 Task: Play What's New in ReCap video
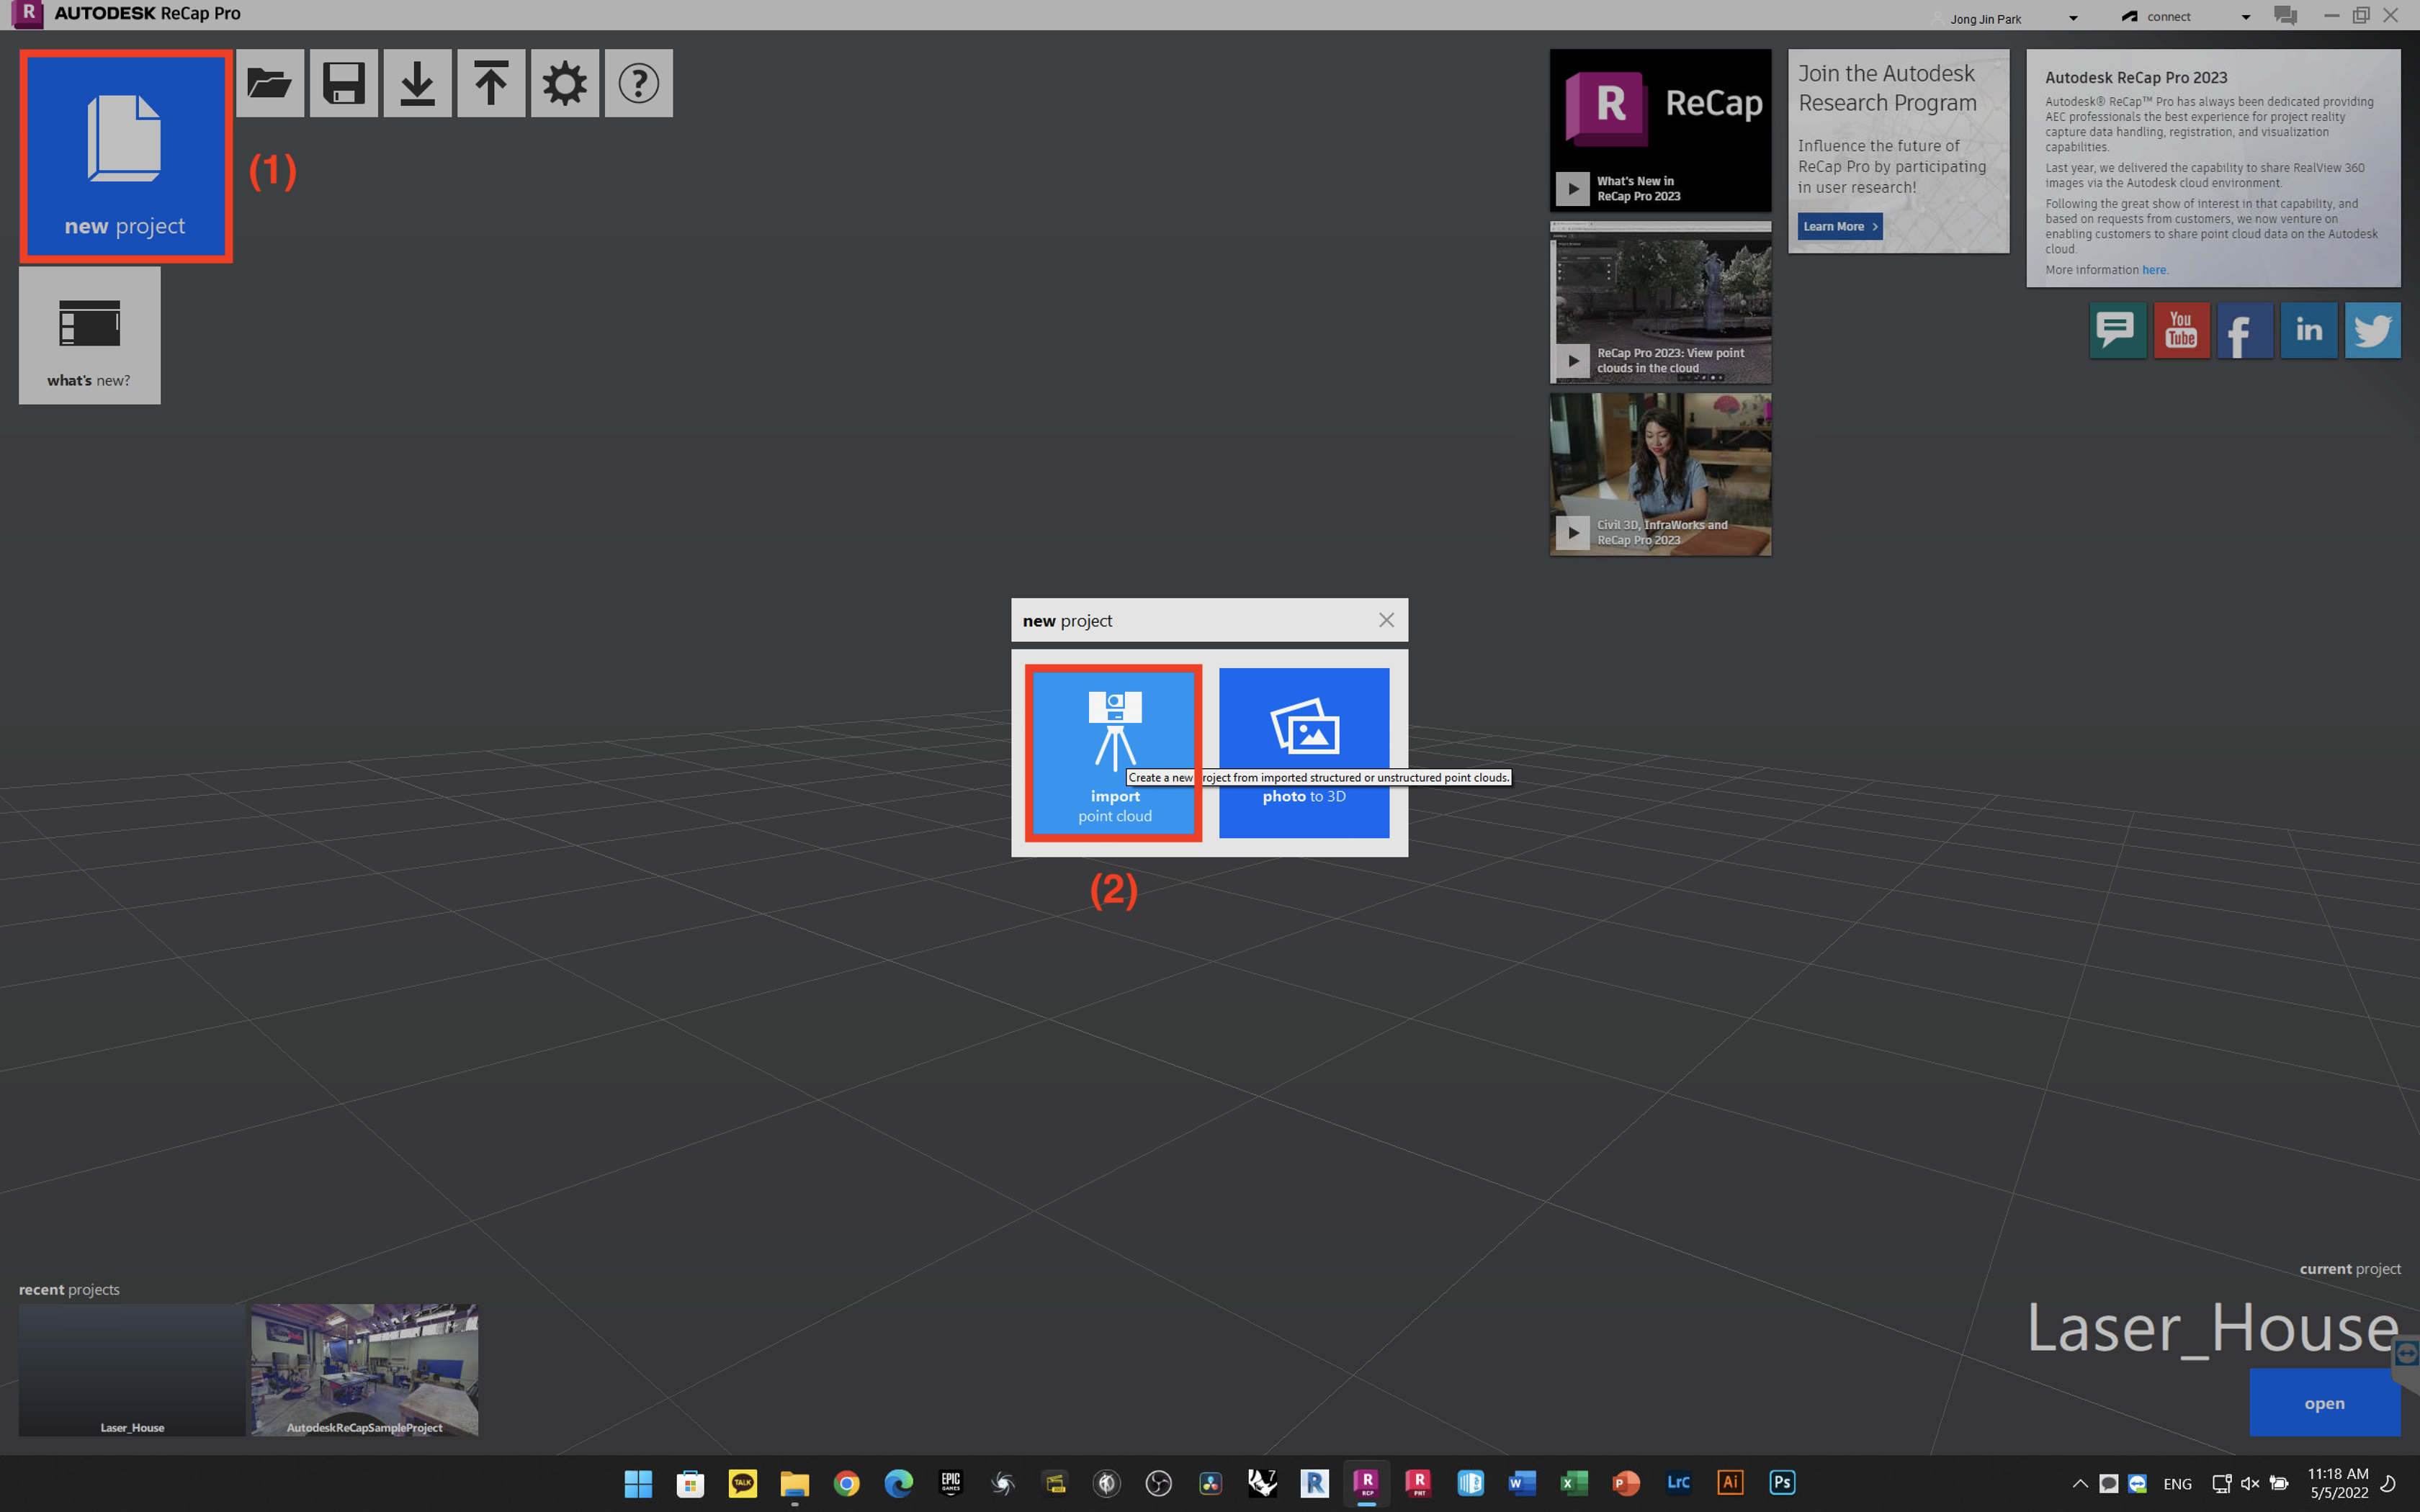point(1572,189)
